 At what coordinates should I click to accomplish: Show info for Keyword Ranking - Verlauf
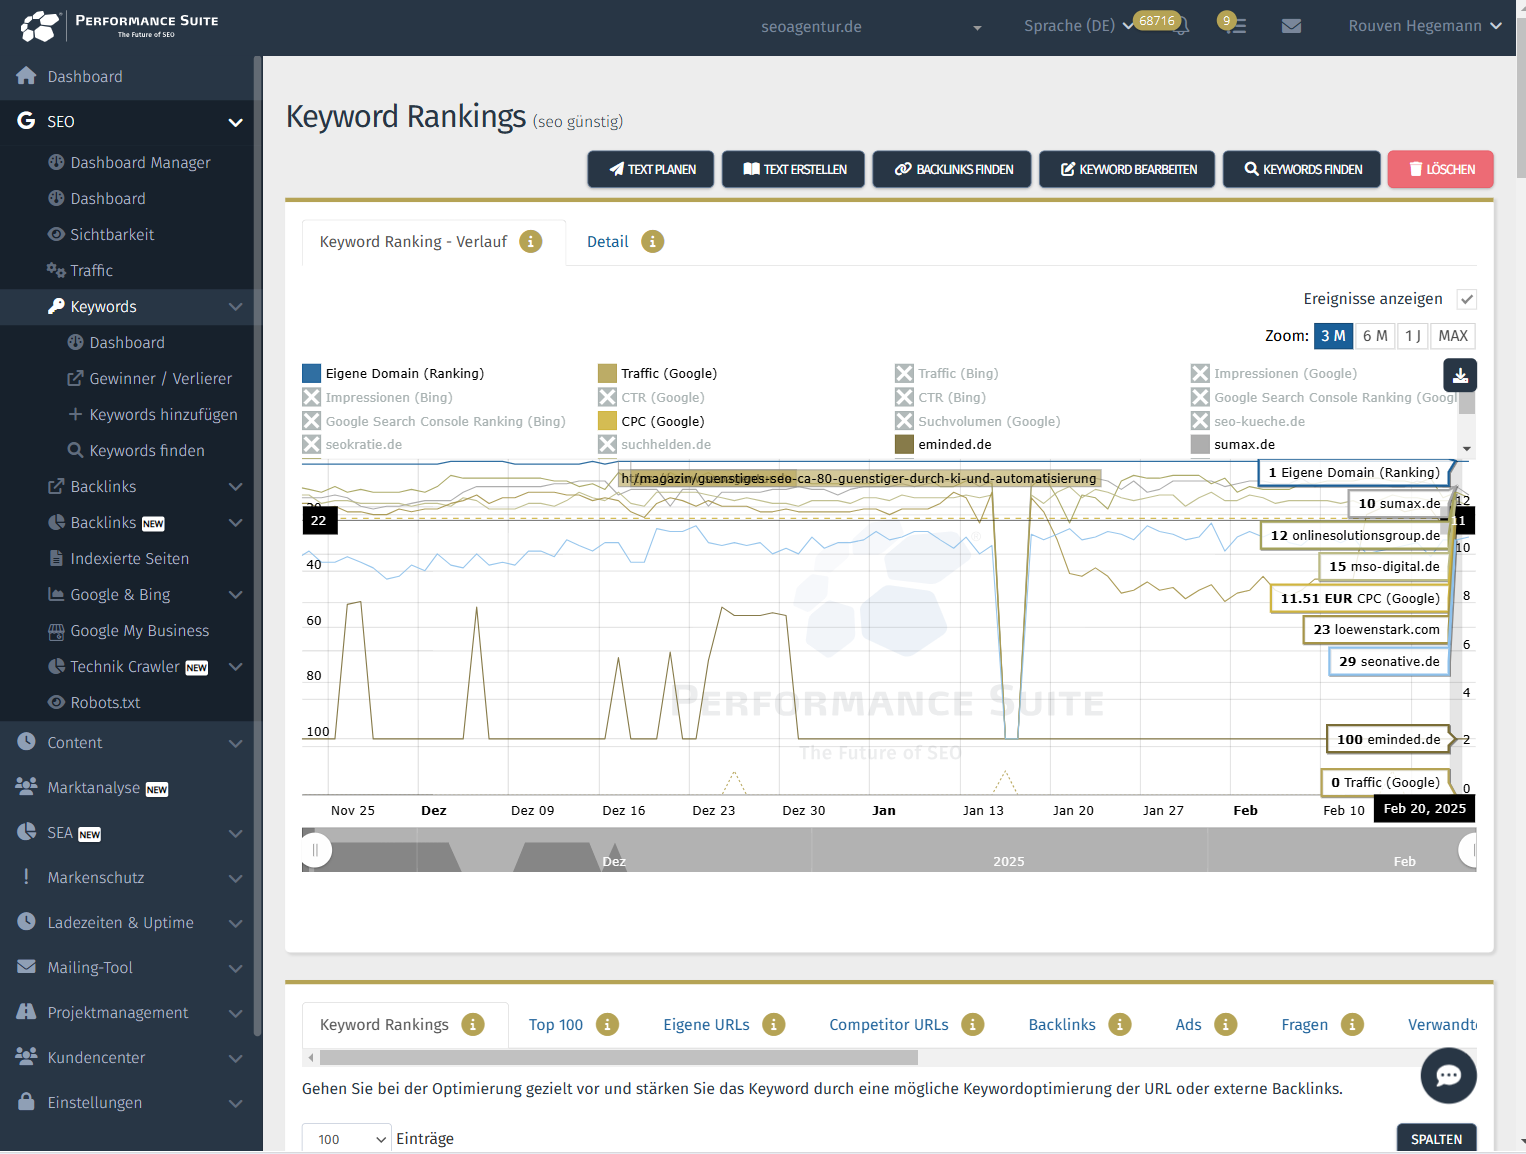click(531, 242)
